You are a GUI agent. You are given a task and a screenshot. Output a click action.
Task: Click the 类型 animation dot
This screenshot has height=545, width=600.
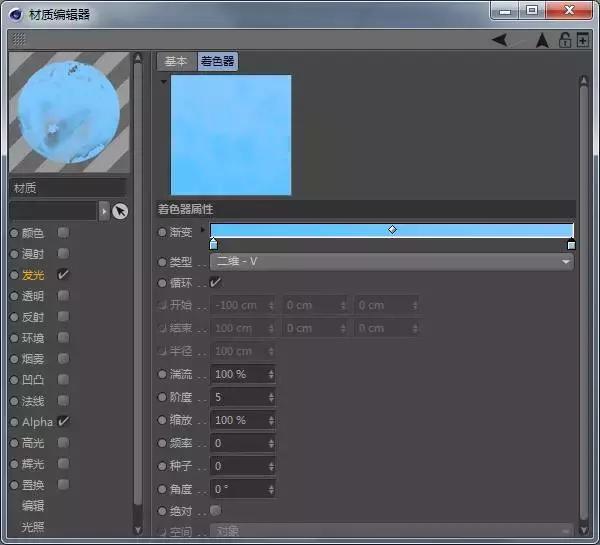(162, 262)
